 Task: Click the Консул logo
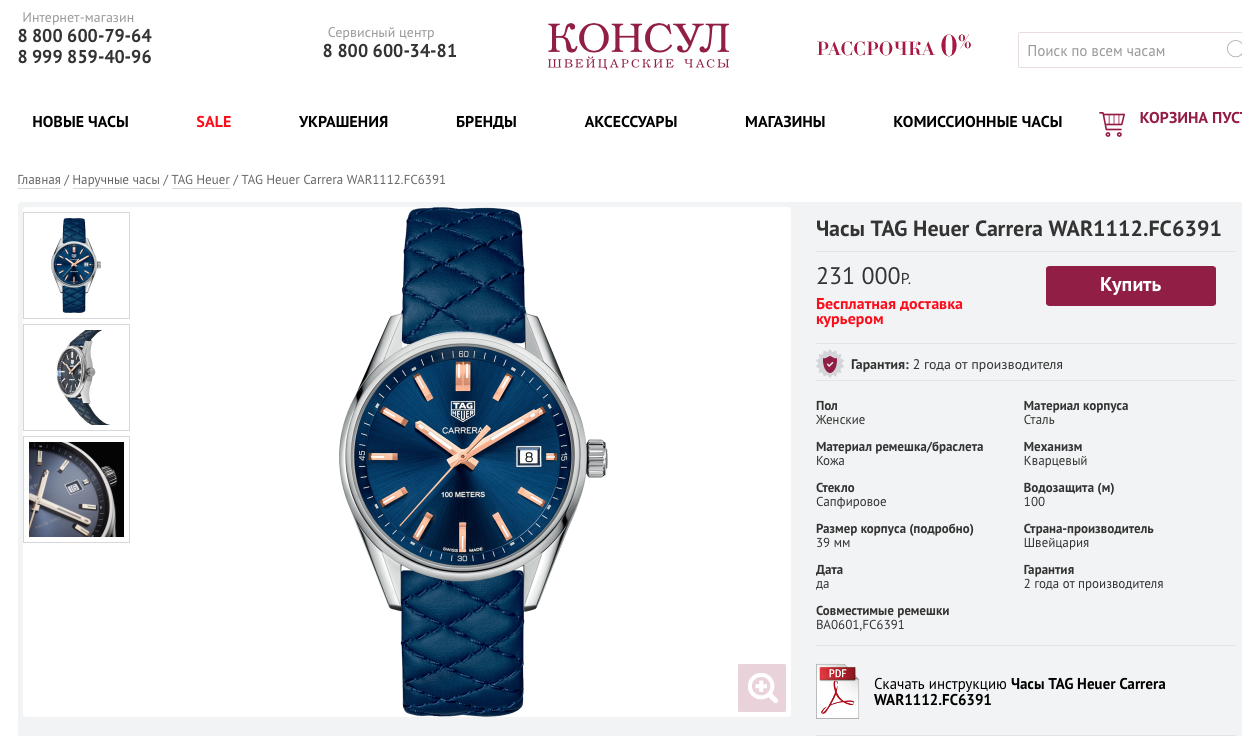coord(638,46)
